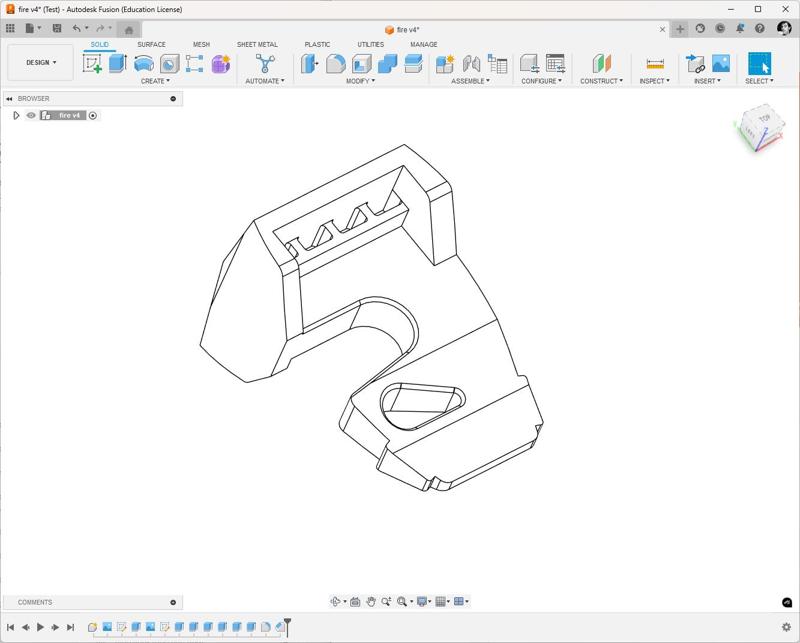The height and width of the screenshot is (643, 800).
Task: Redo the last undone action
Action: pos(101,29)
